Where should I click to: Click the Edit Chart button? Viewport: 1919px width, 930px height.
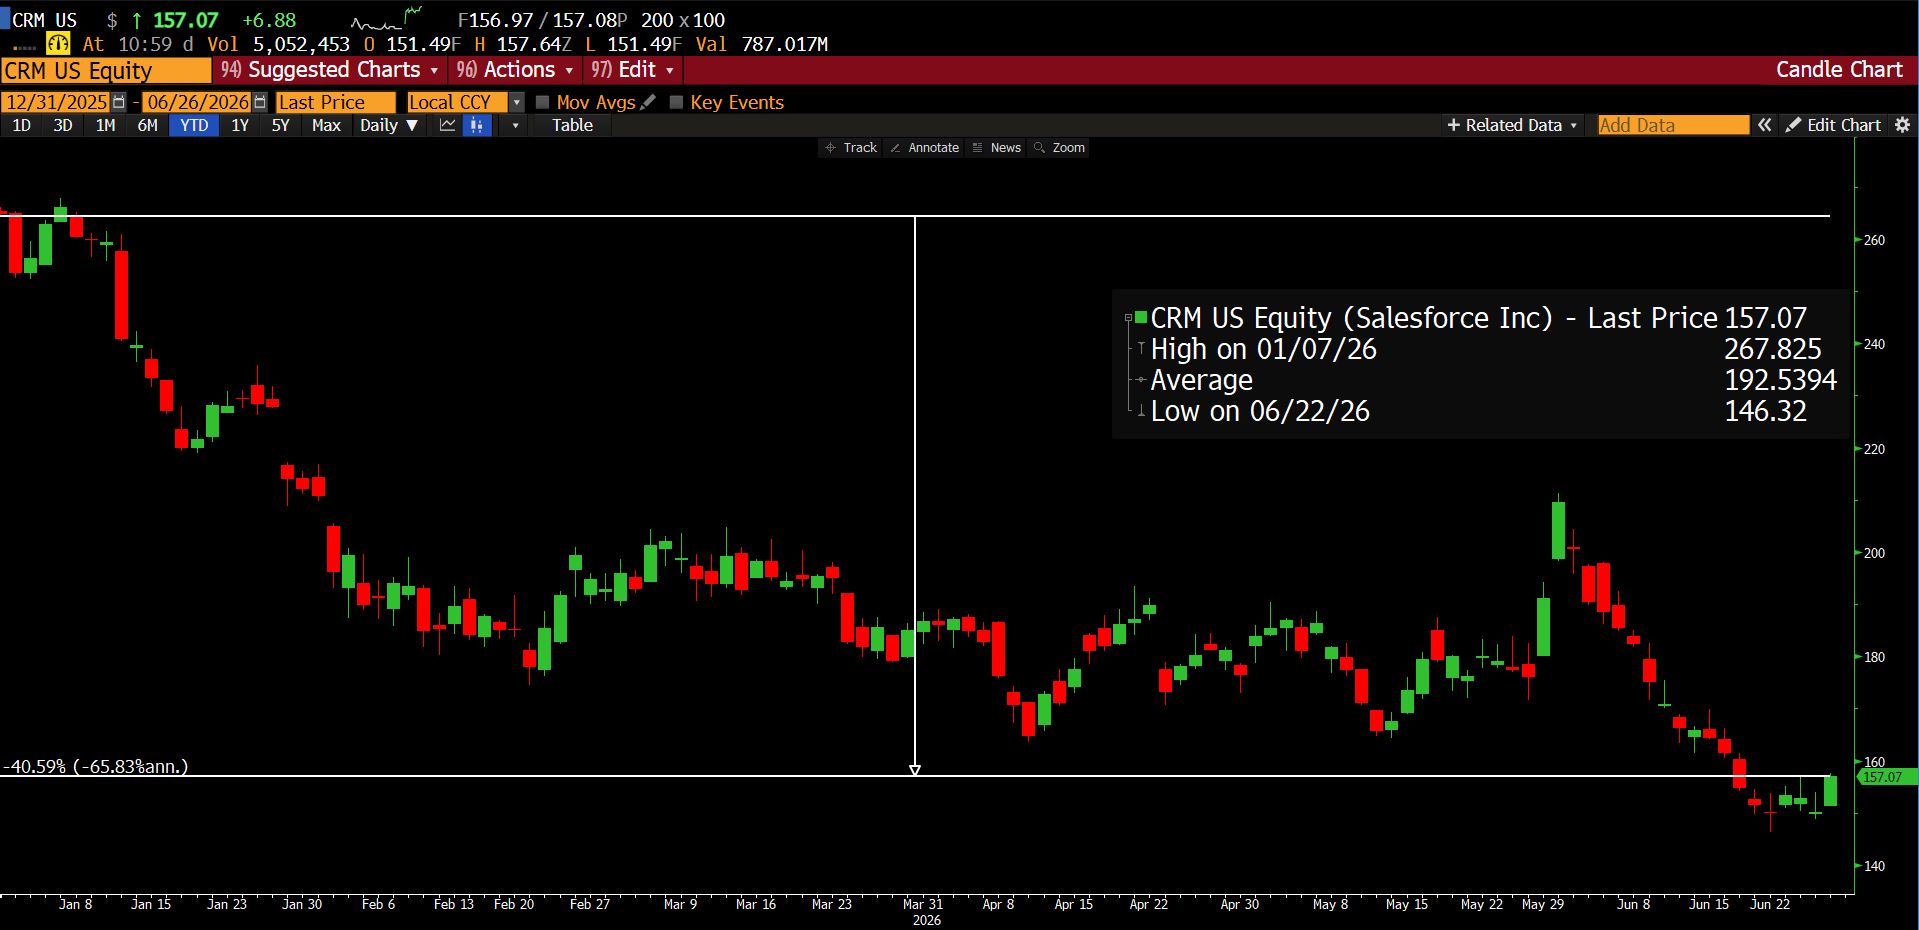[x=1834, y=125]
